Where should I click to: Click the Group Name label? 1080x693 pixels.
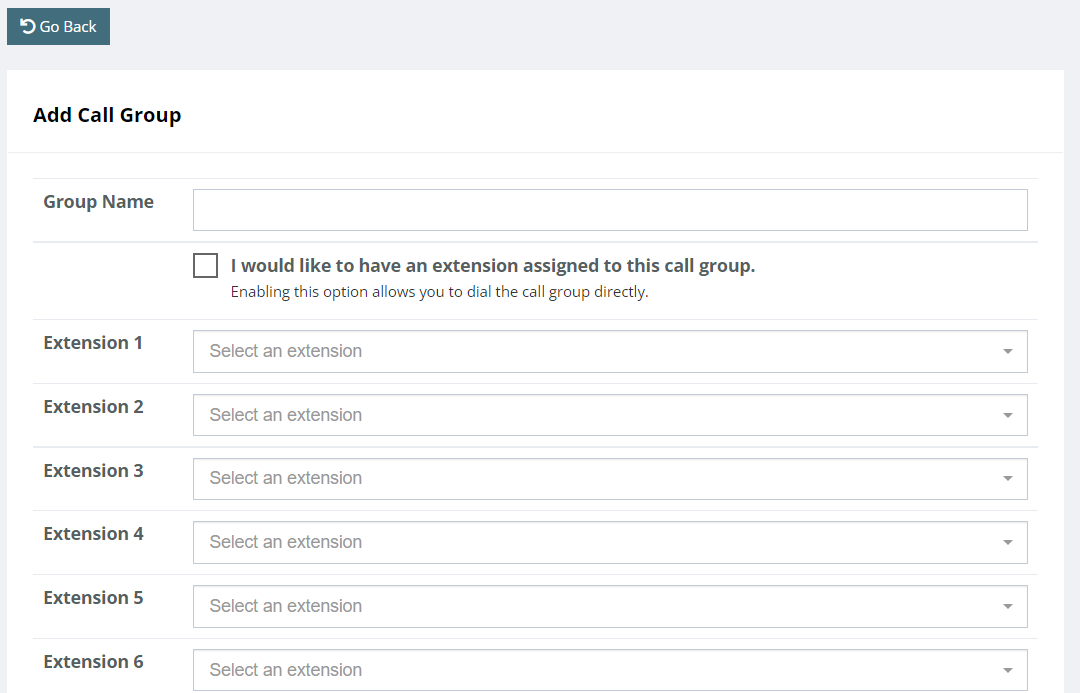click(98, 201)
